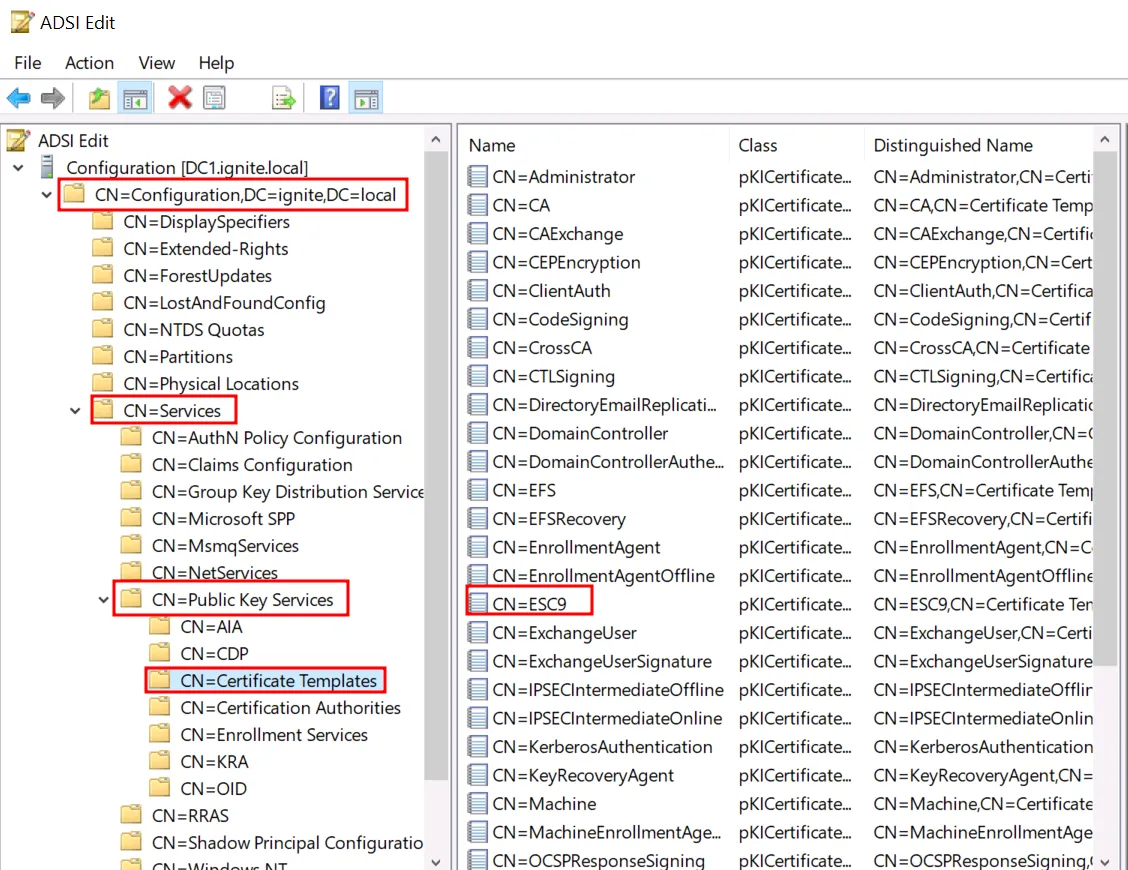Toggle Show/Hide Action Pane button
Viewport: 1128px width, 870px height.
[x=366, y=98]
